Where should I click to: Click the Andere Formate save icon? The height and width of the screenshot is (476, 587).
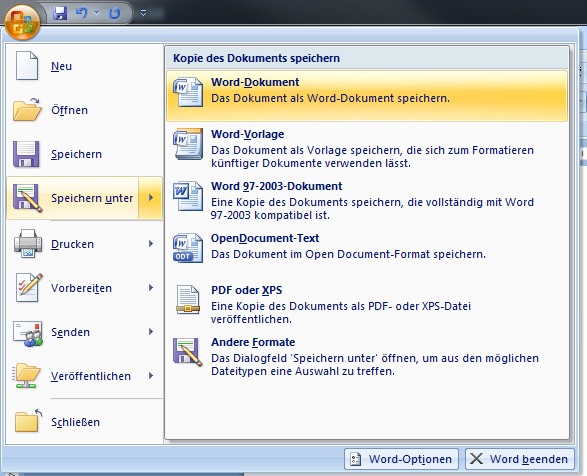click(x=188, y=352)
